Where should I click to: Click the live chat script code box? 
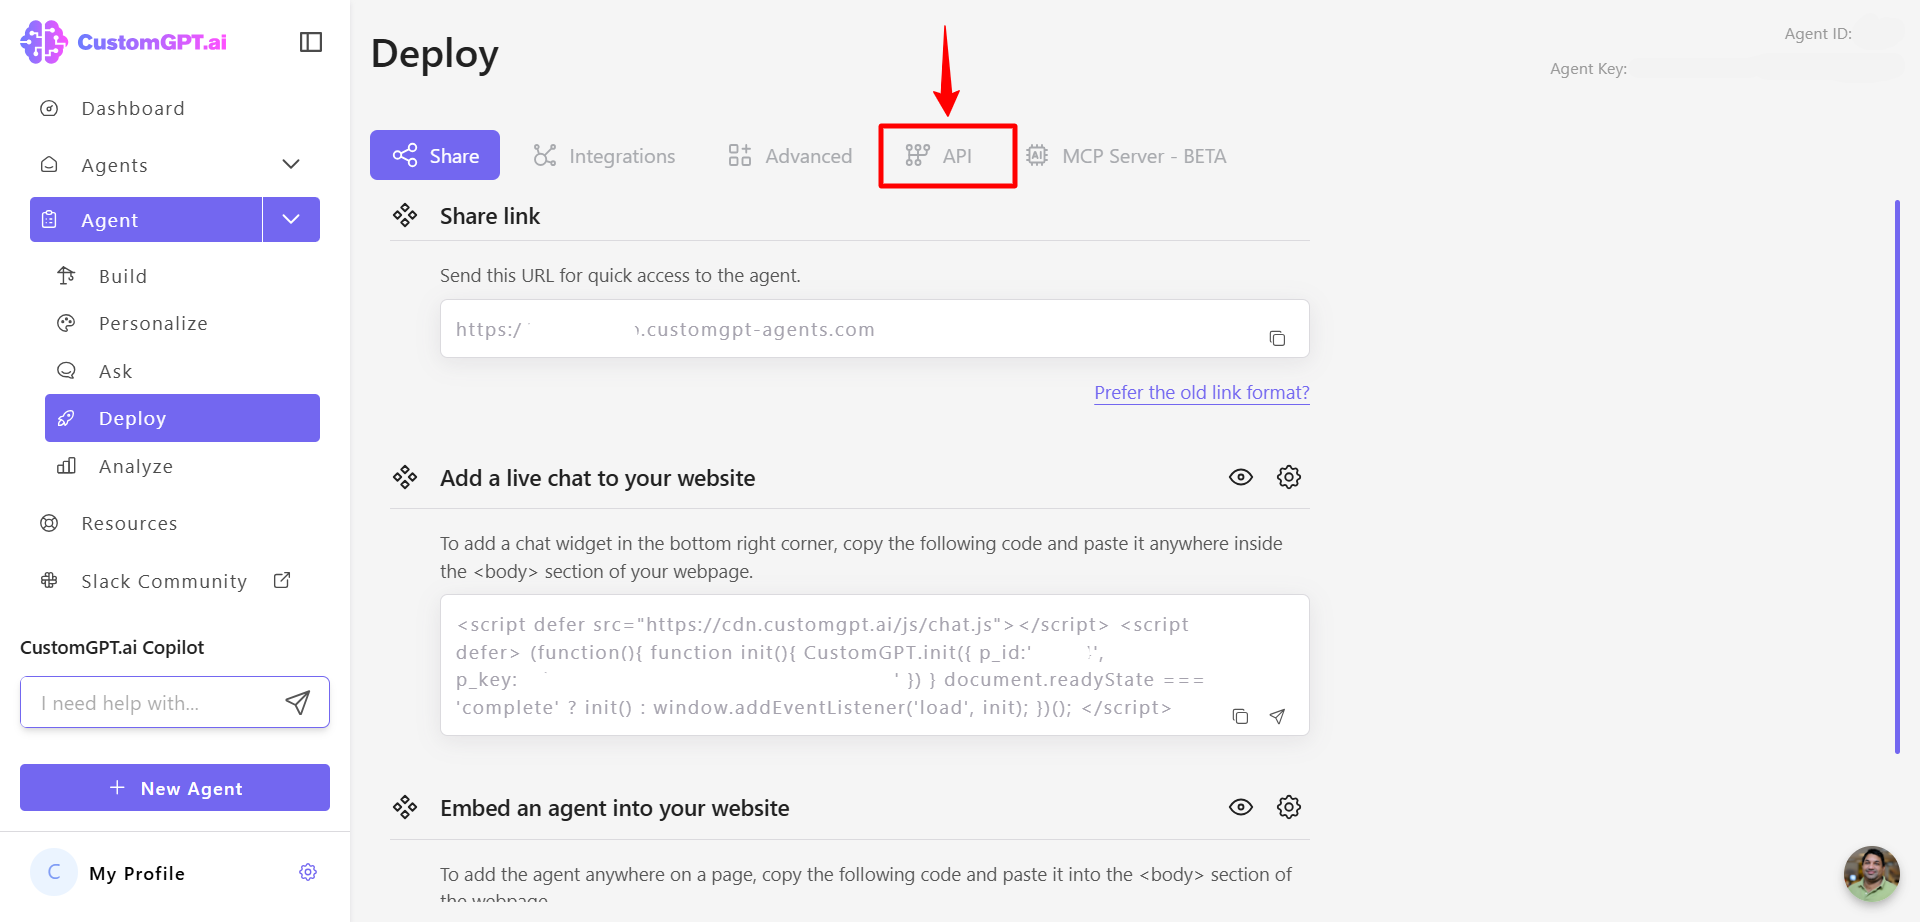[875, 665]
